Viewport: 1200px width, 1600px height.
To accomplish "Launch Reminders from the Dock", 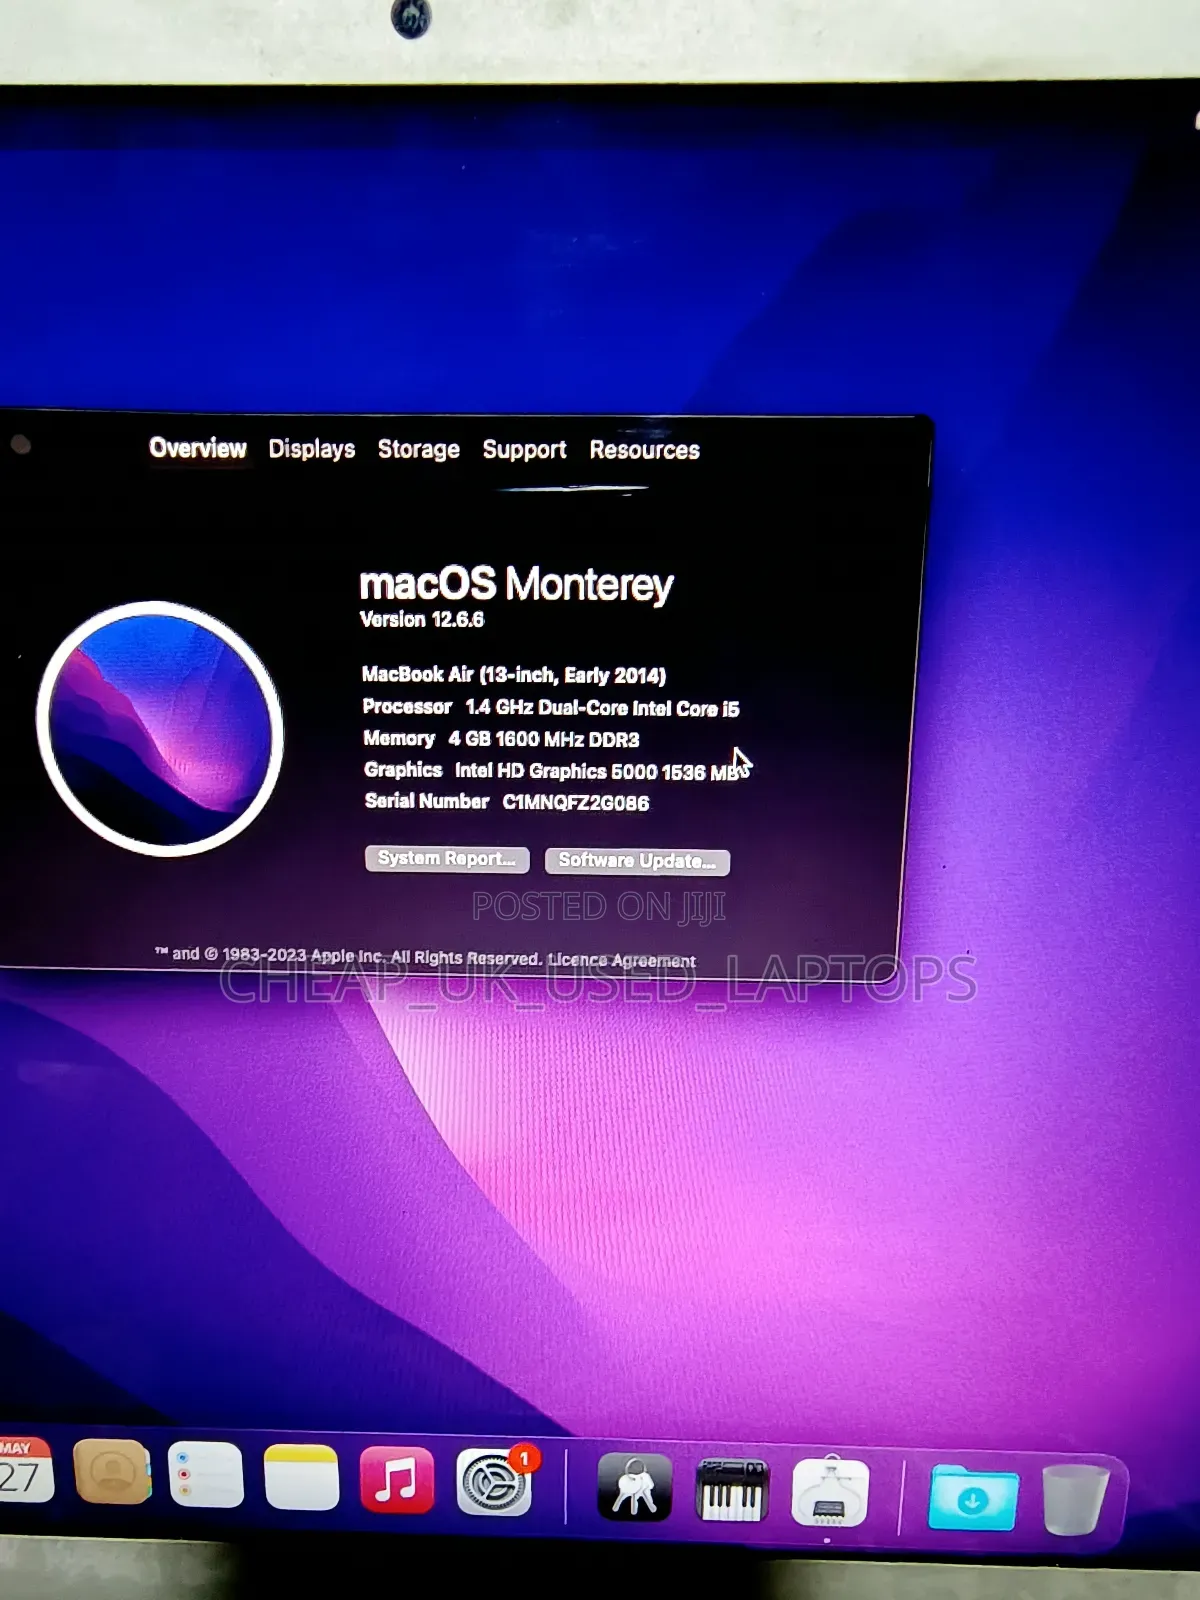I will [x=206, y=1474].
